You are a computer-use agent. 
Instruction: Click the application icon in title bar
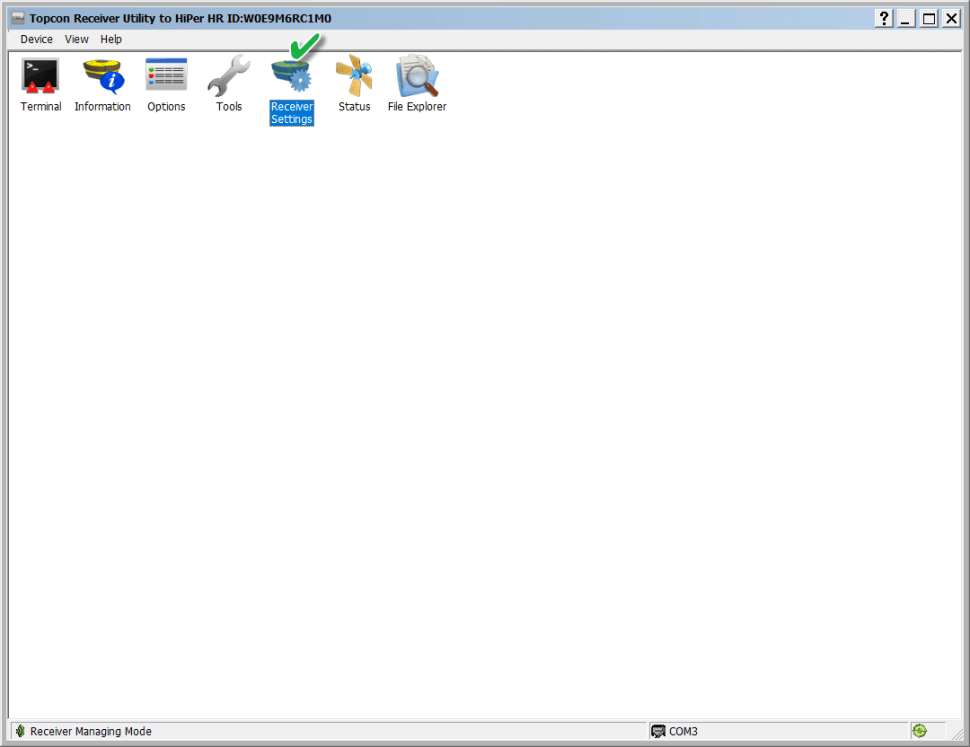click(18, 18)
